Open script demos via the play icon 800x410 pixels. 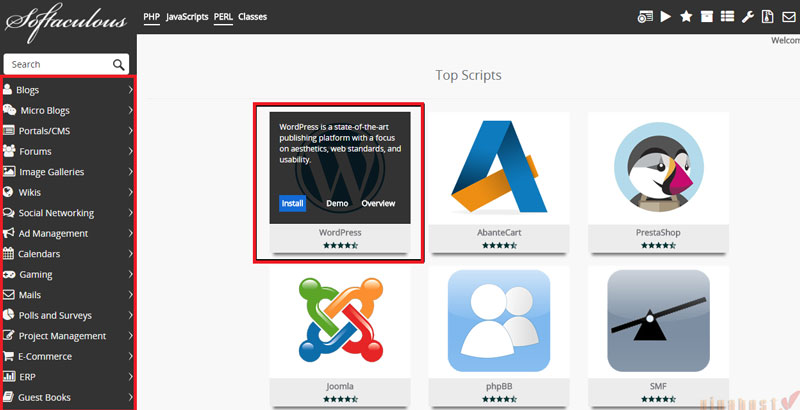point(665,17)
